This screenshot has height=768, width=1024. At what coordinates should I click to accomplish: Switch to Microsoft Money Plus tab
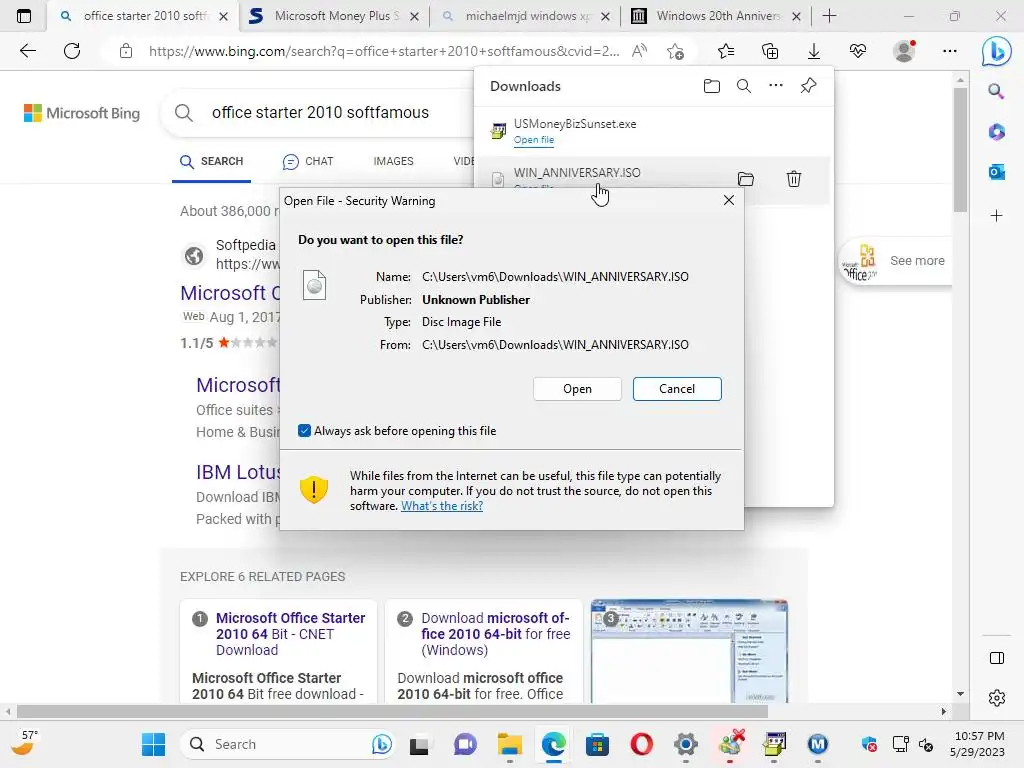click(334, 16)
